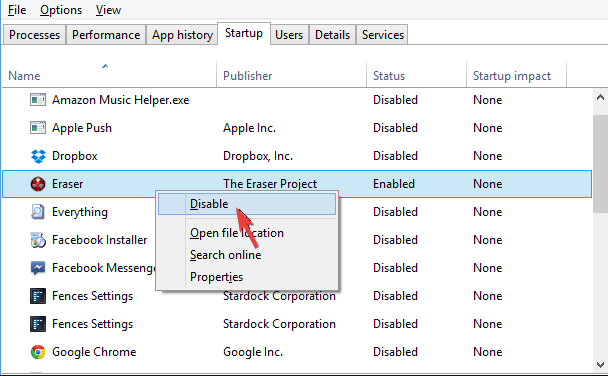Choose Open file location in context menu
608x376 pixels.
[237, 233]
